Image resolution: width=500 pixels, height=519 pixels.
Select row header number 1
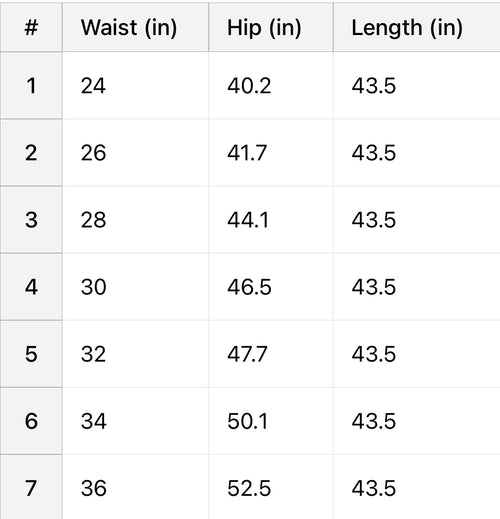pyautogui.click(x=31, y=85)
